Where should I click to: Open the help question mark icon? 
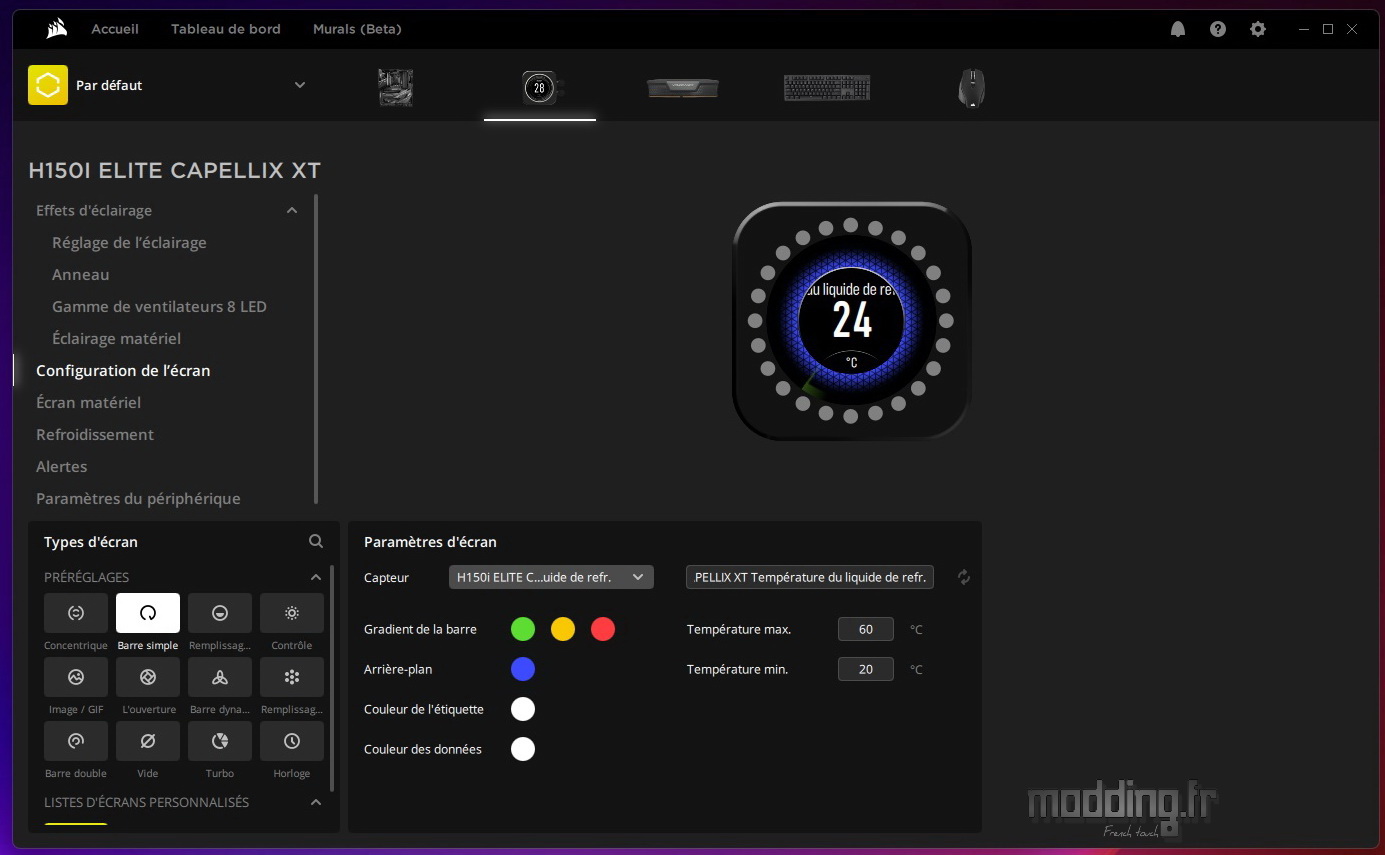coord(1218,29)
